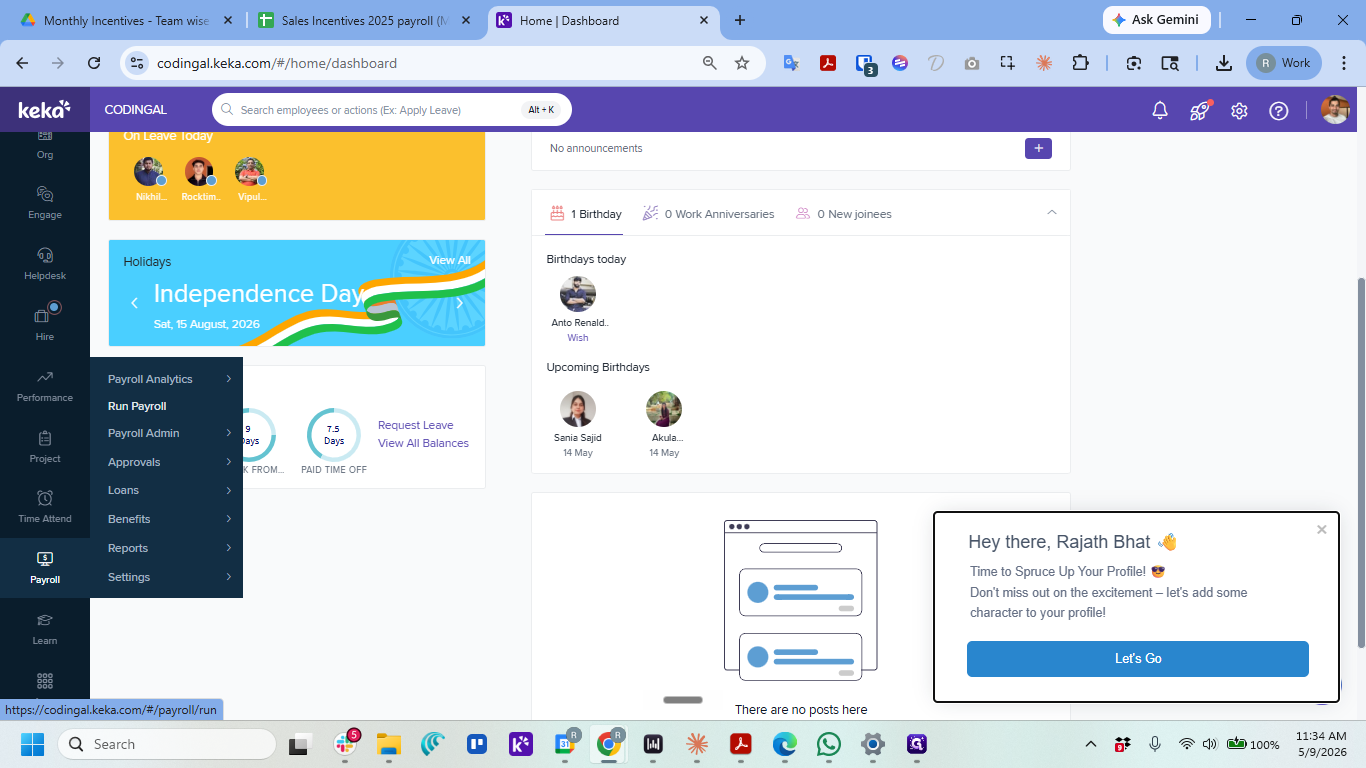Open File Explorer from the taskbar
Viewport: 1366px width, 768px height.
(388, 744)
